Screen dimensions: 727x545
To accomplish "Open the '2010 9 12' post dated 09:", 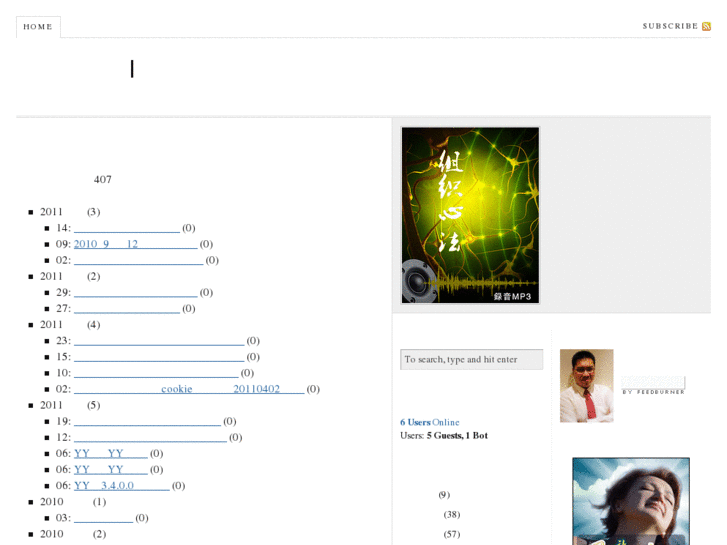I will 135,244.
